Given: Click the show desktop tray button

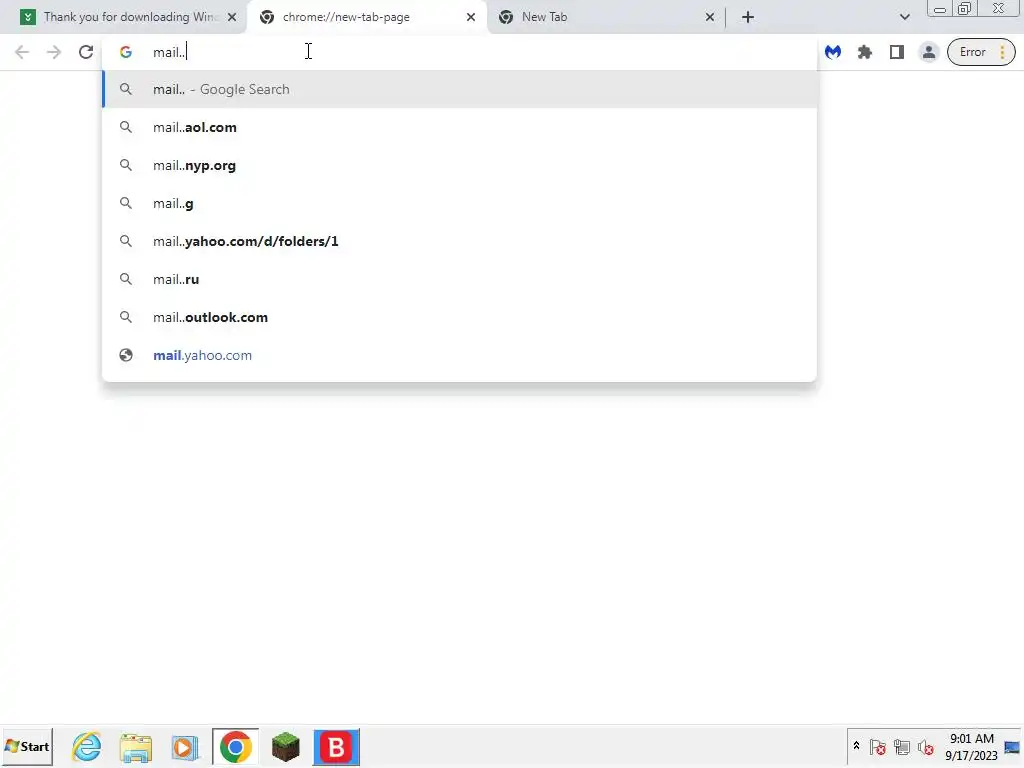Looking at the screenshot, I should pyautogui.click(x=1014, y=746).
